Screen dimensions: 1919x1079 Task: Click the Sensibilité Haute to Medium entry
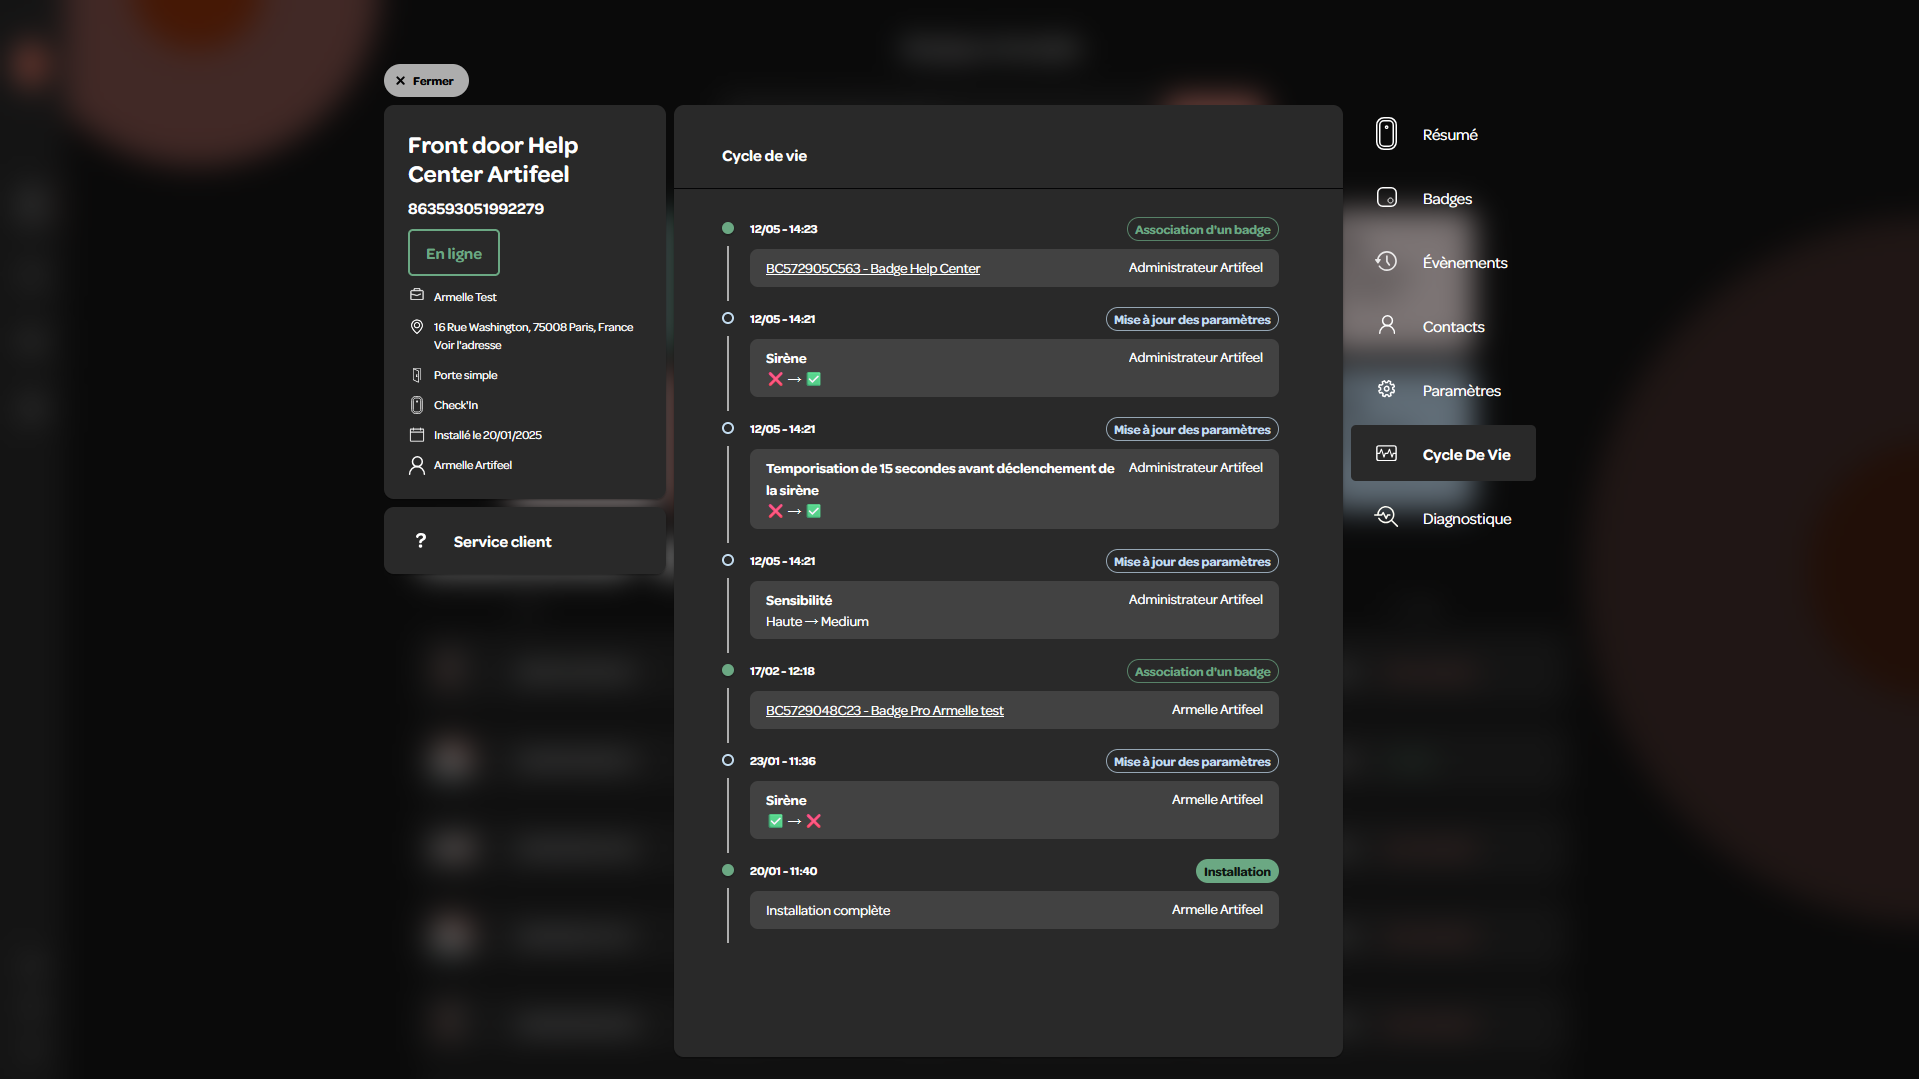(x=1014, y=610)
